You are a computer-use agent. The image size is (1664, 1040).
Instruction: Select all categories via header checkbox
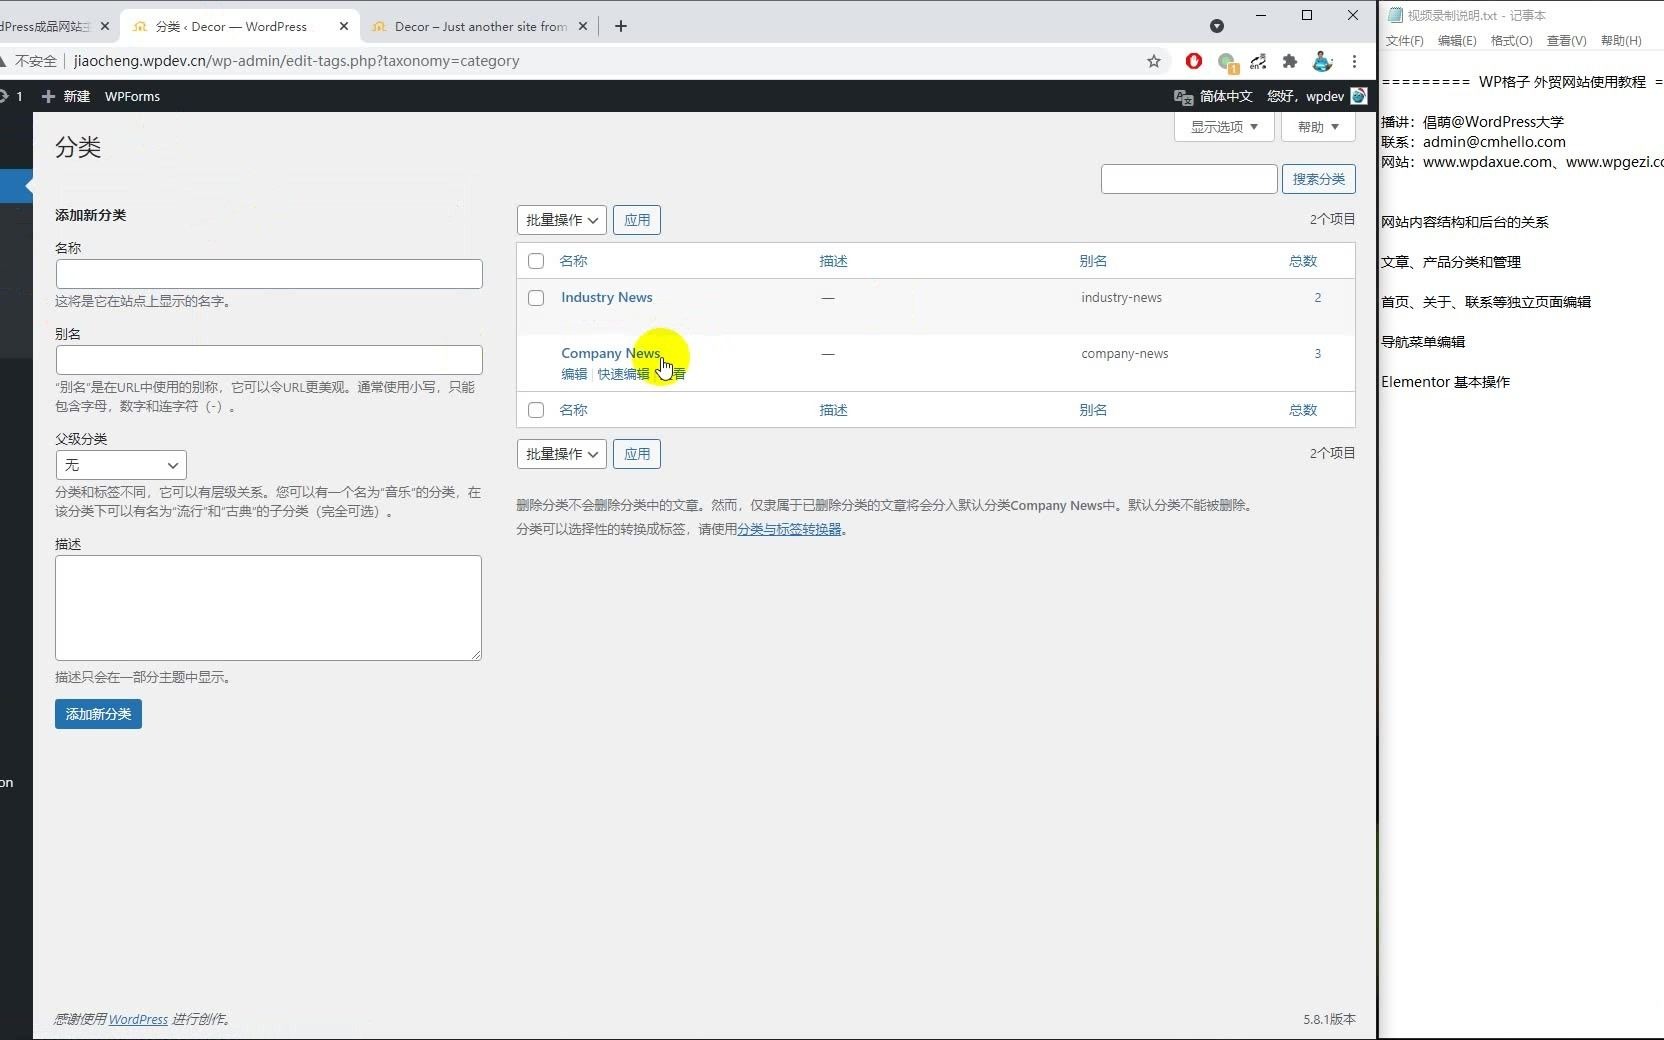click(x=536, y=261)
